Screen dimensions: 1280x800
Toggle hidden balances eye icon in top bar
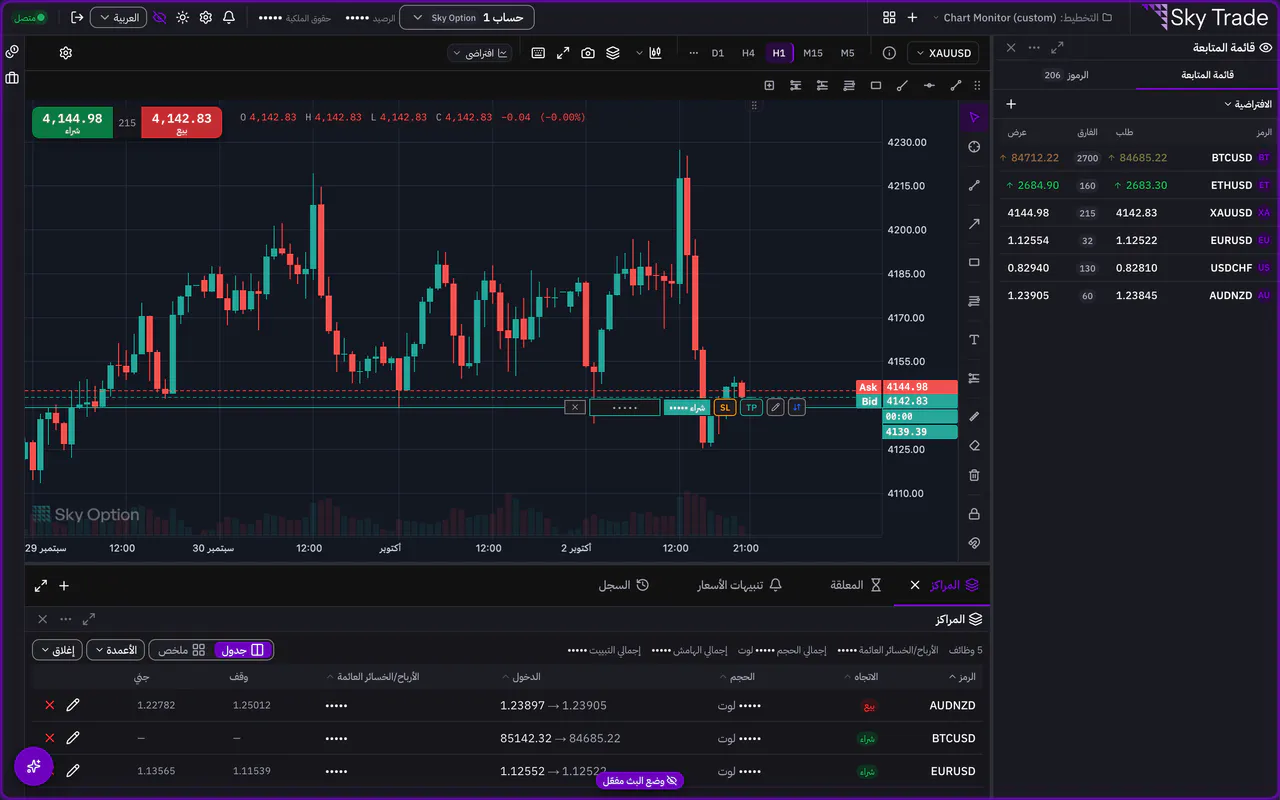coord(159,17)
